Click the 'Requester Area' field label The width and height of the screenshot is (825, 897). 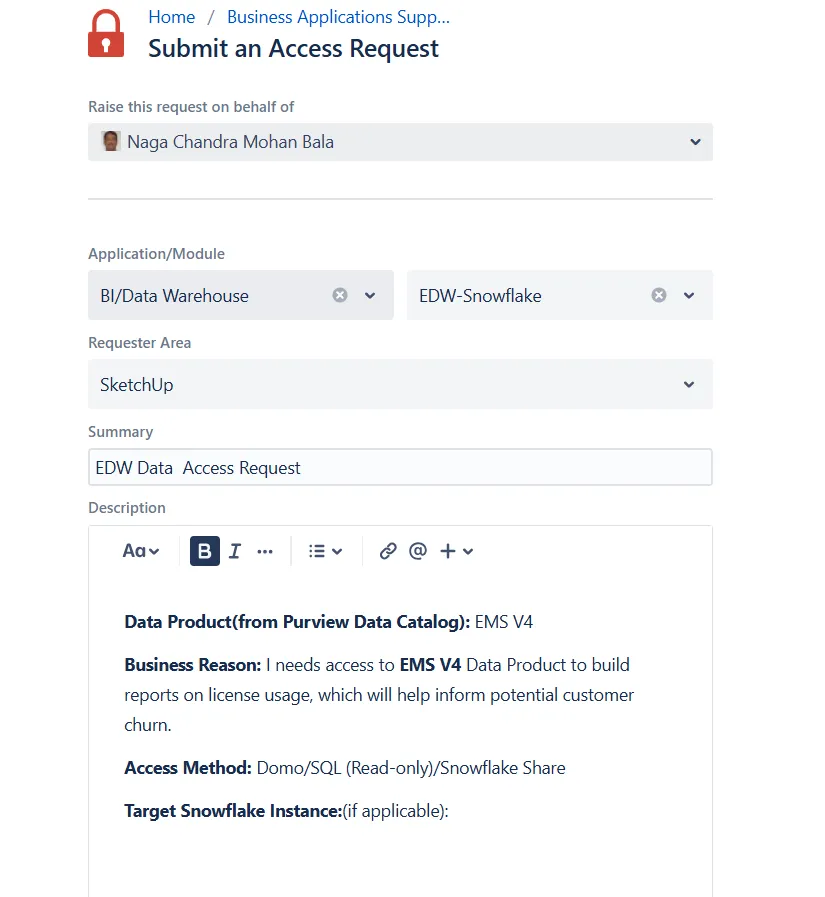coord(140,343)
